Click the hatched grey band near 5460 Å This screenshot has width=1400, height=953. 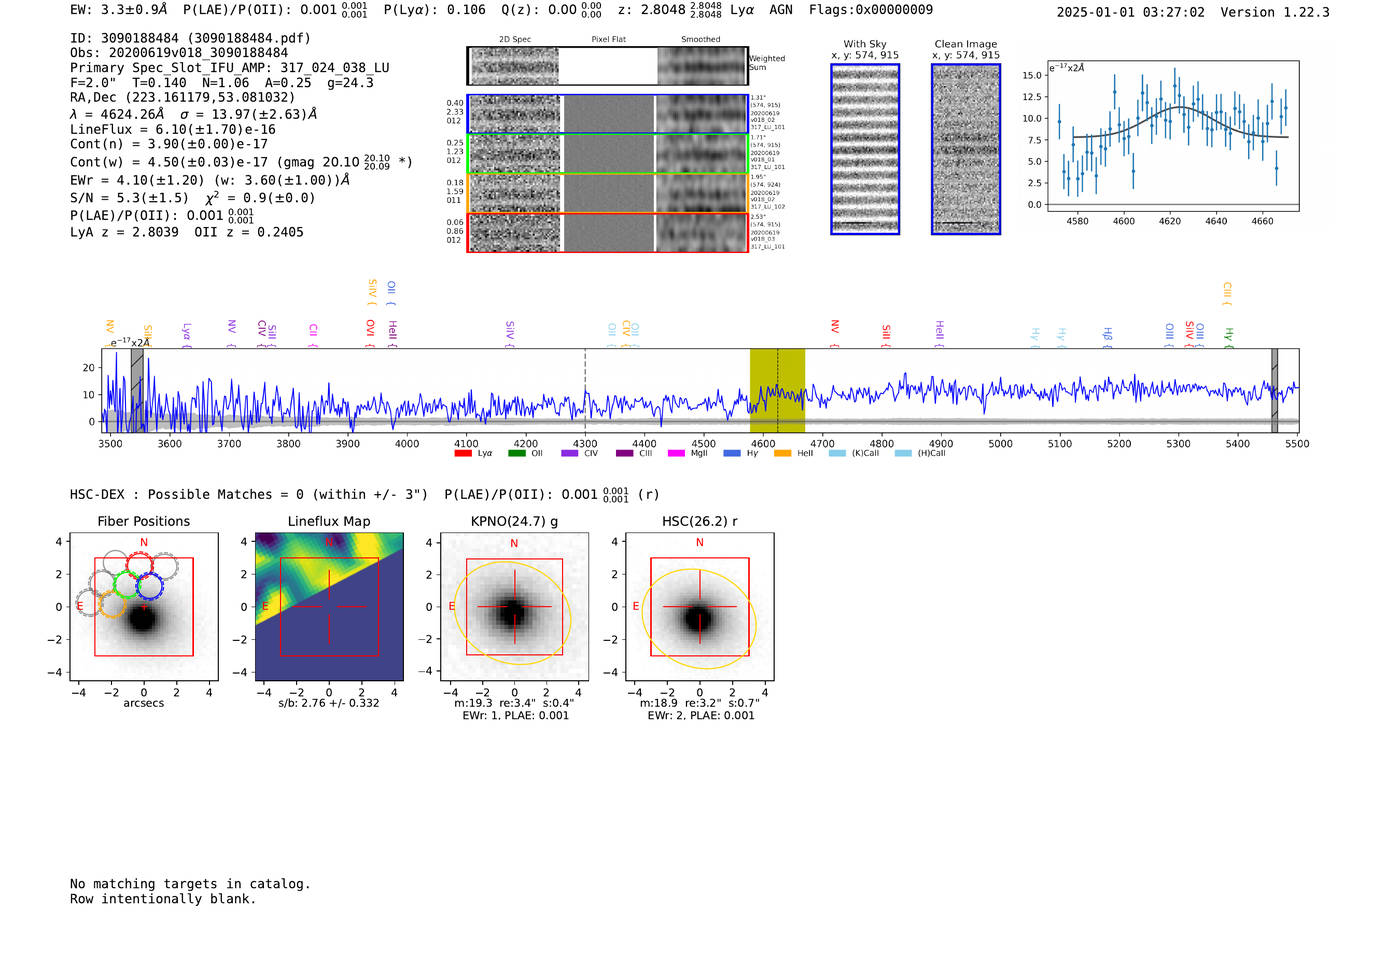(1275, 391)
